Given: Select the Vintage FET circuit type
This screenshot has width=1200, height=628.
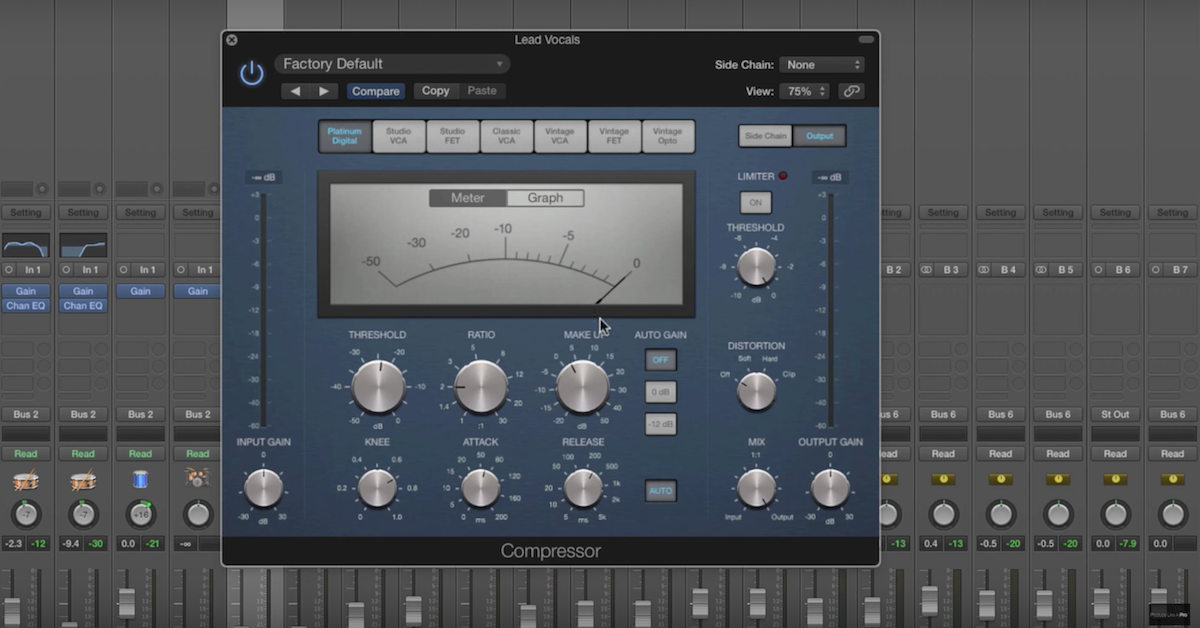Looking at the screenshot, I should (614, 136).
